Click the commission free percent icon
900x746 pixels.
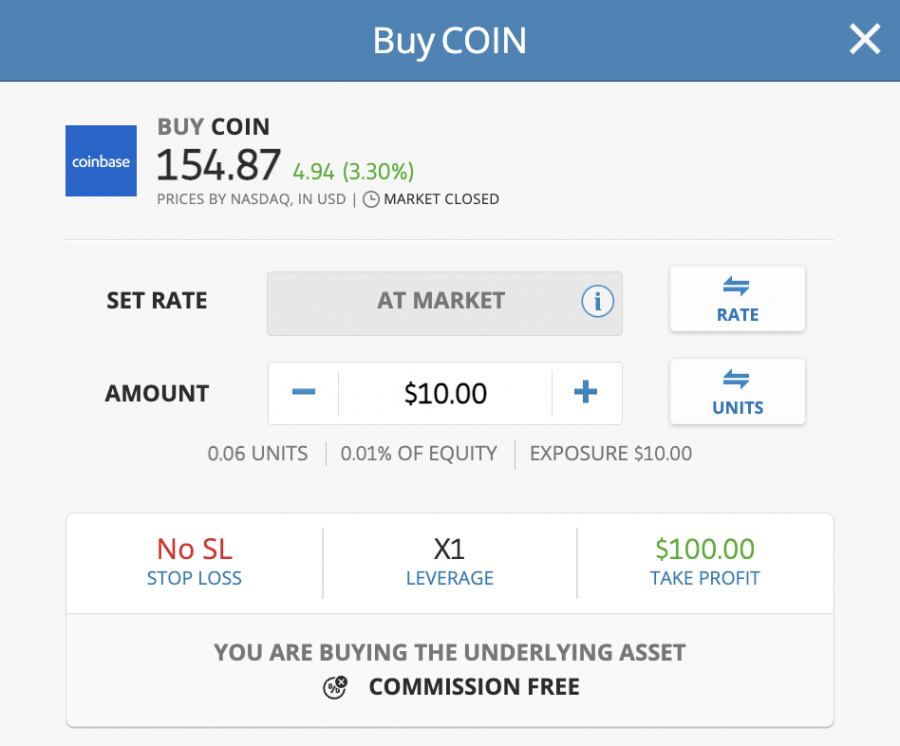point(335,687)
